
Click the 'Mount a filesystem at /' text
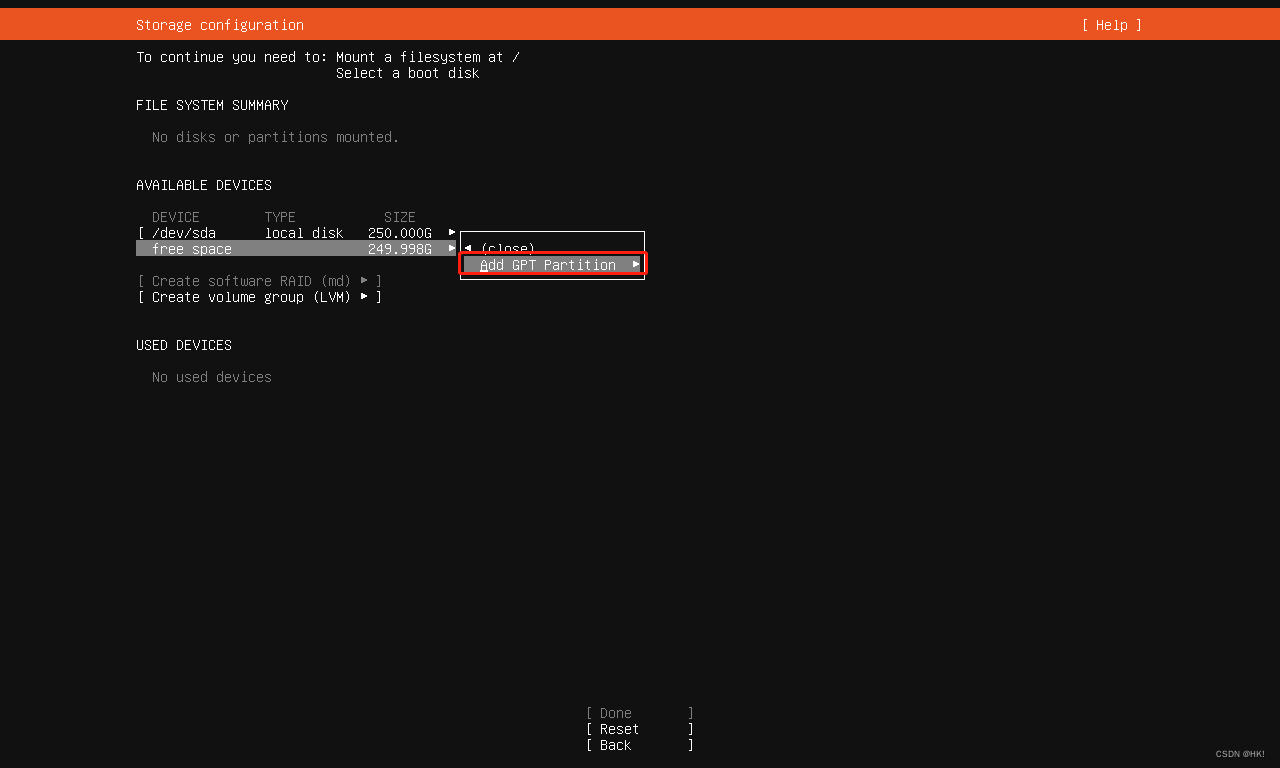click(428, 57)
